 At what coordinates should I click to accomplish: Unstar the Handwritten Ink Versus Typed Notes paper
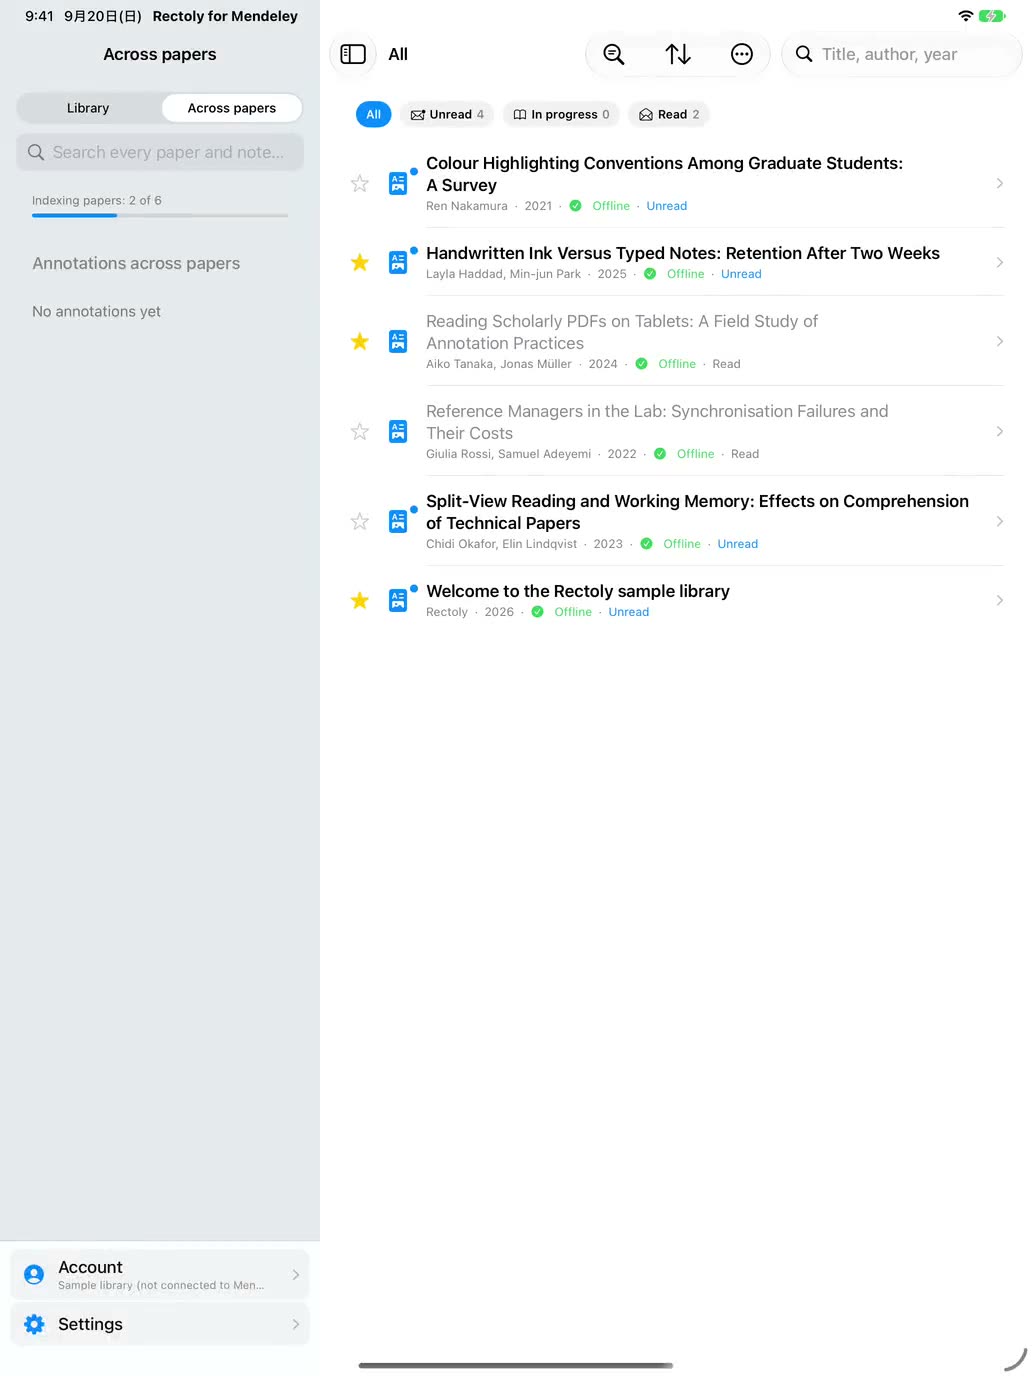[x=360, y=263]
